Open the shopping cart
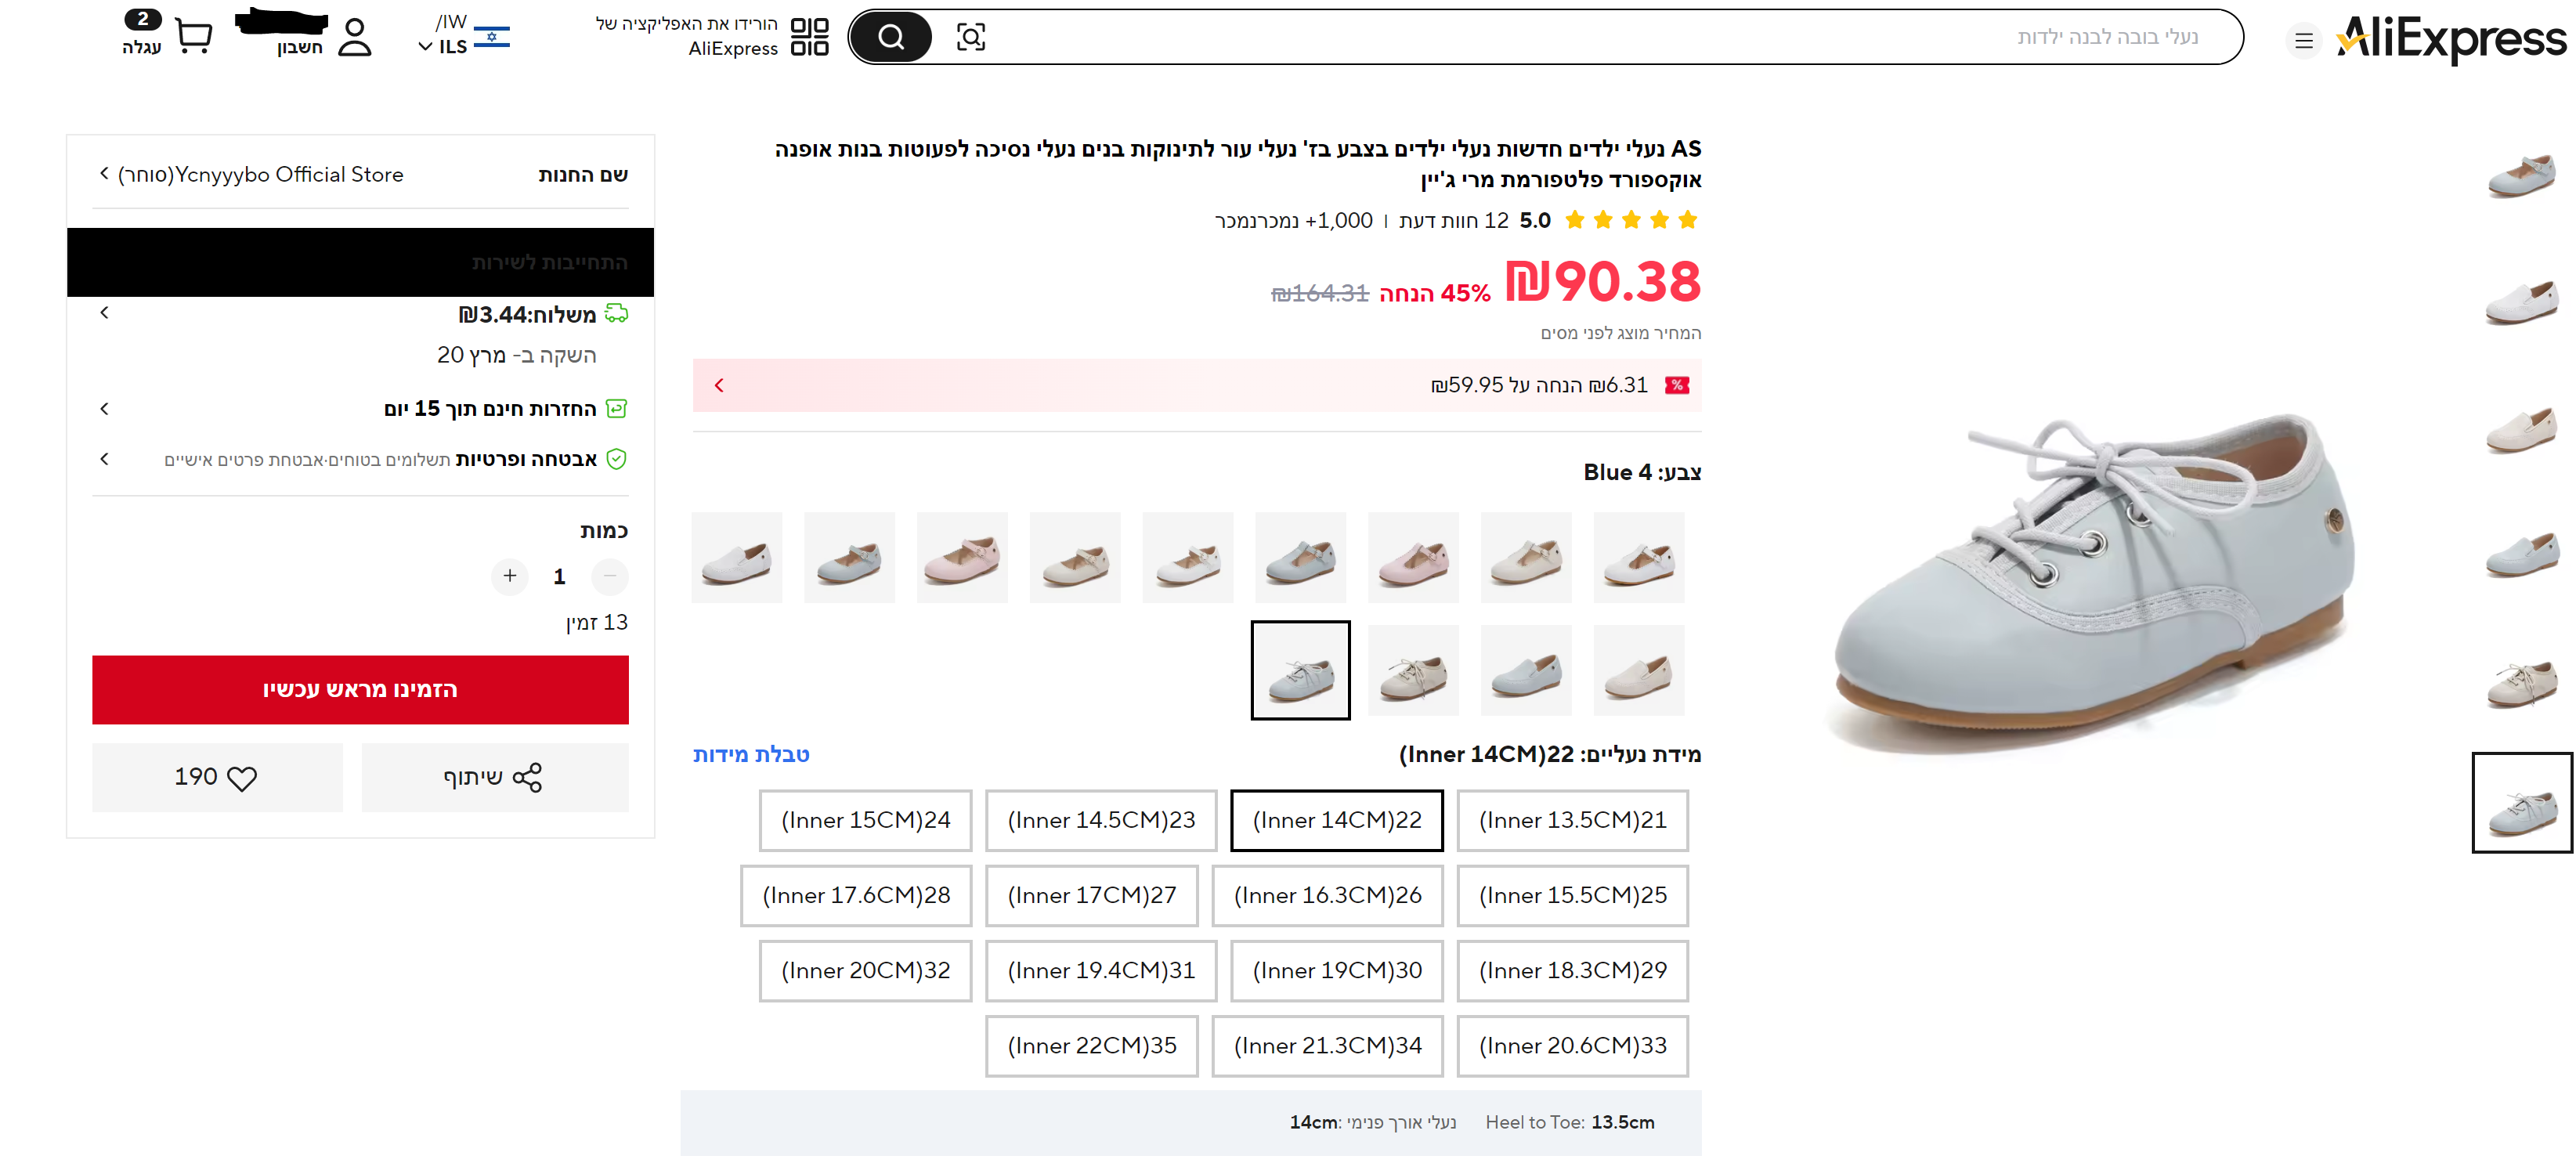2576x1174 pixels. tap(193, 36)
